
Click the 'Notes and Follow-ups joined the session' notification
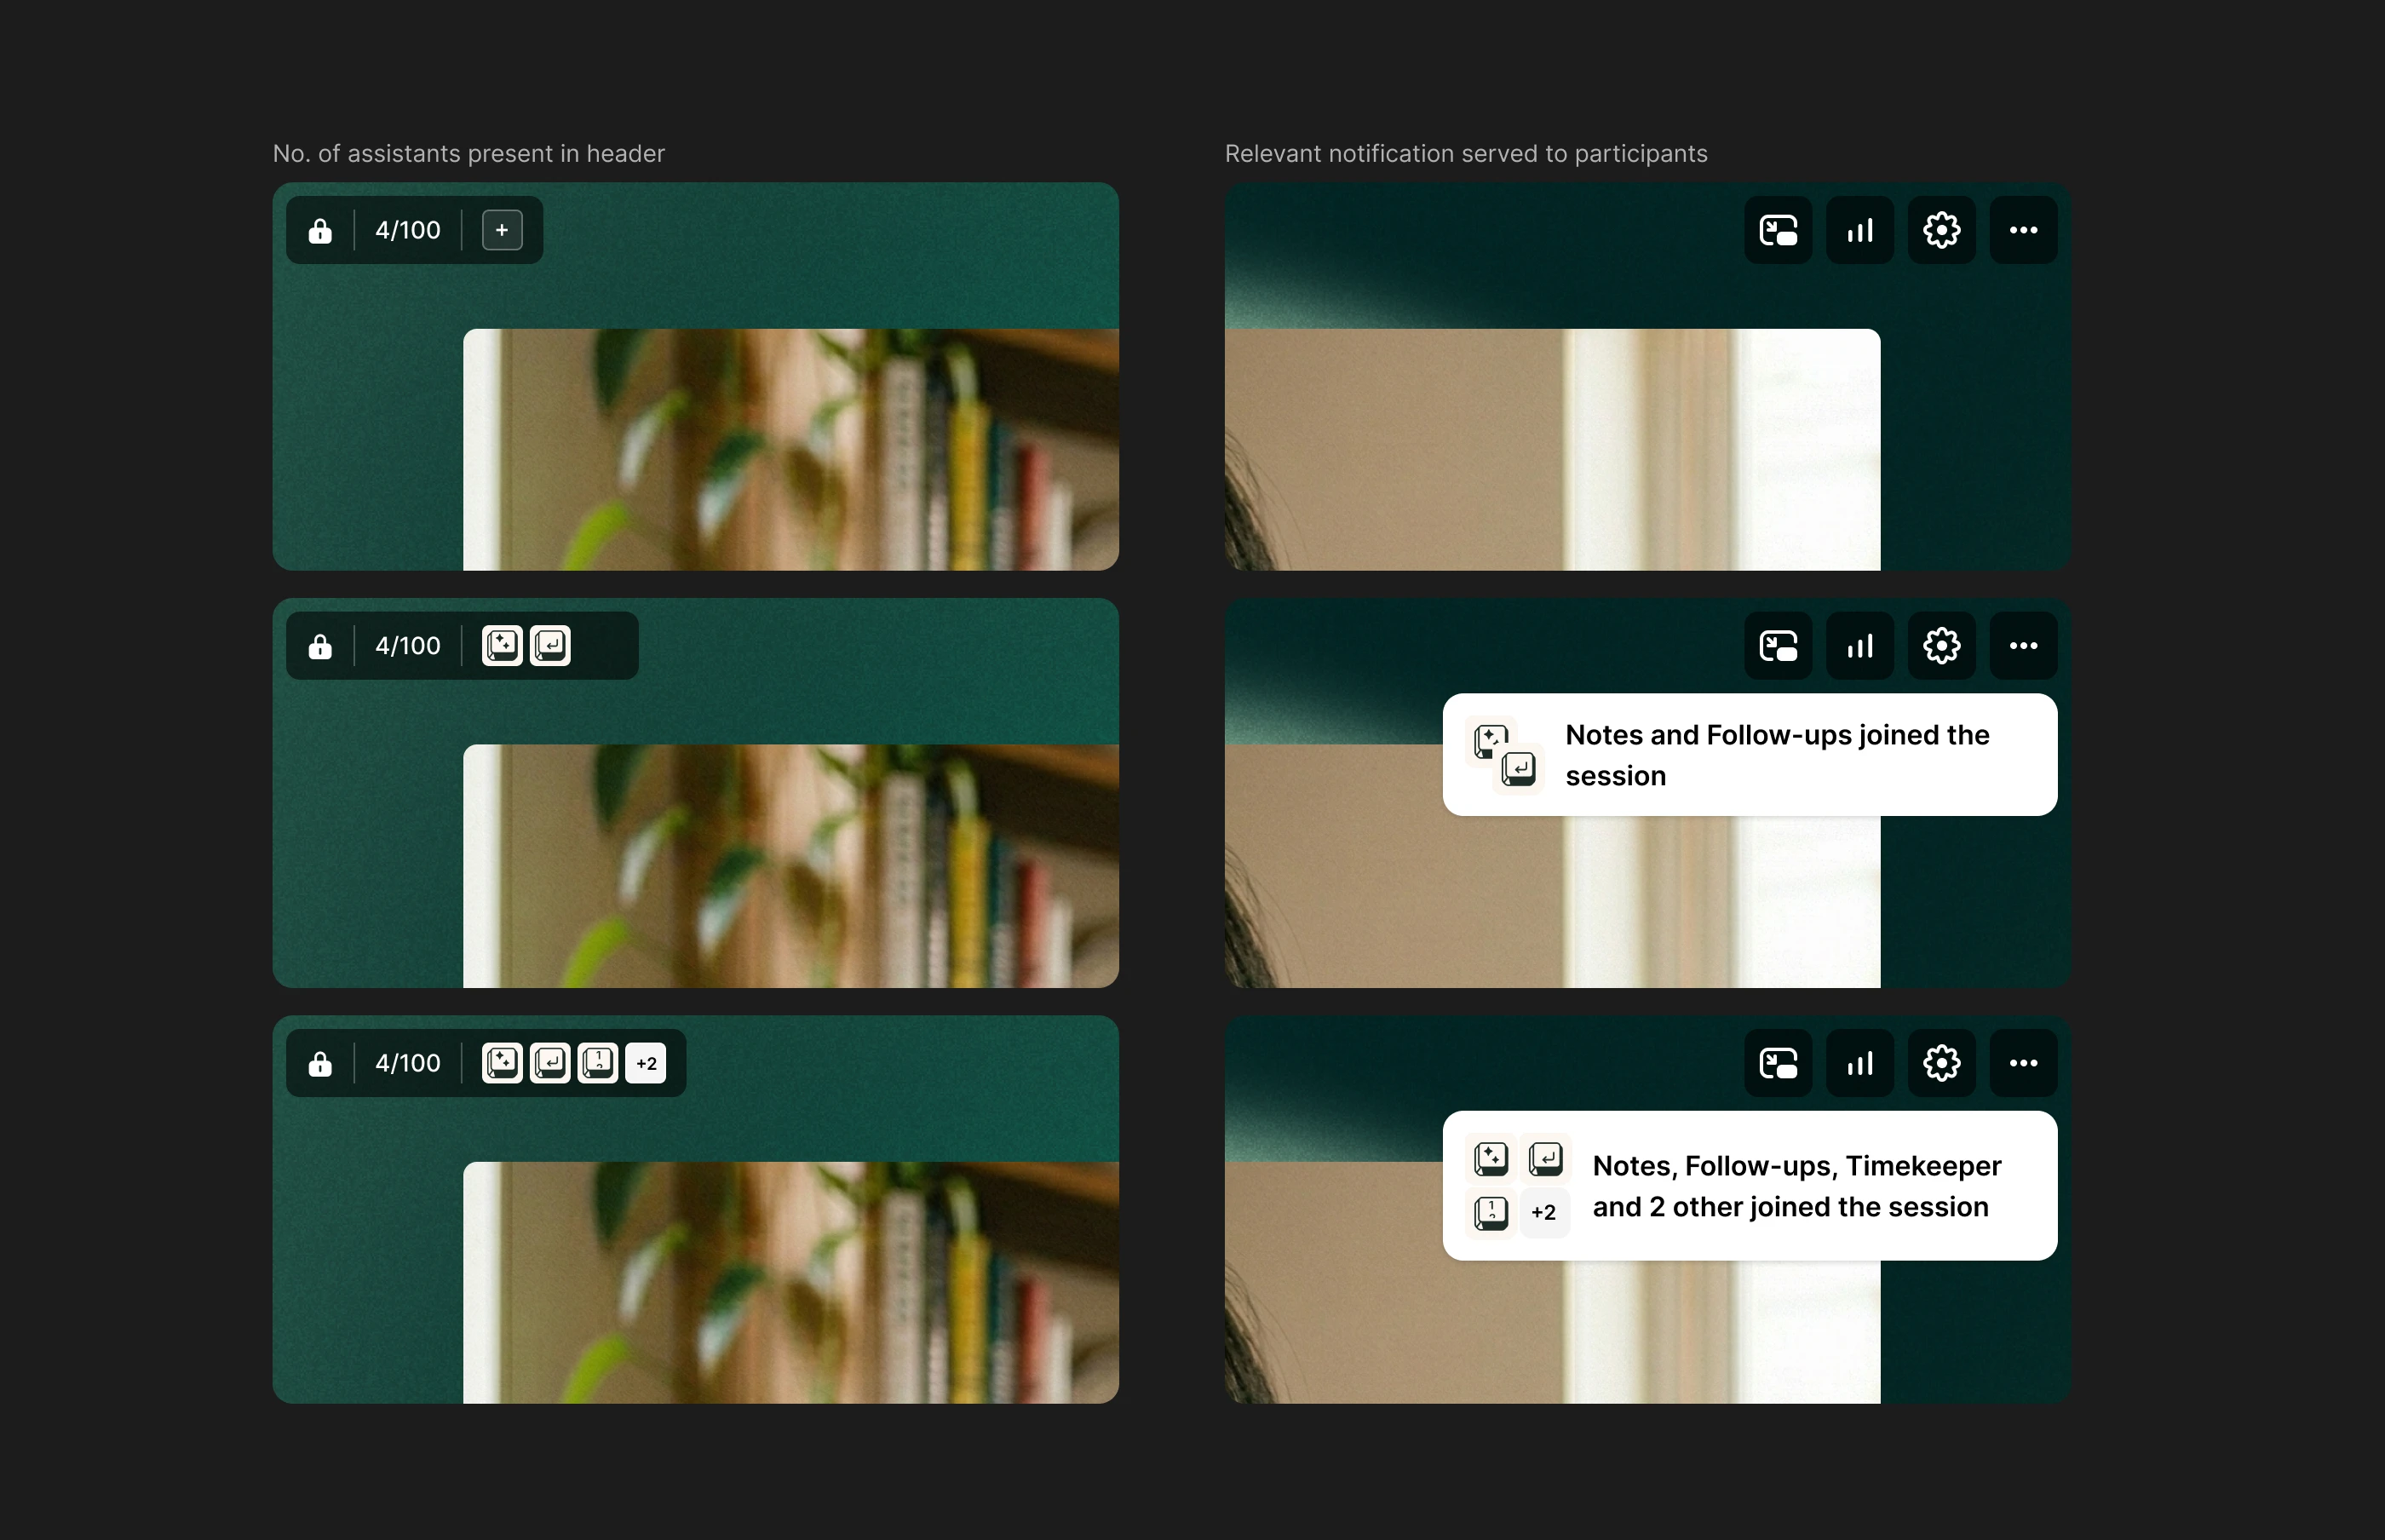point(1776,755)
